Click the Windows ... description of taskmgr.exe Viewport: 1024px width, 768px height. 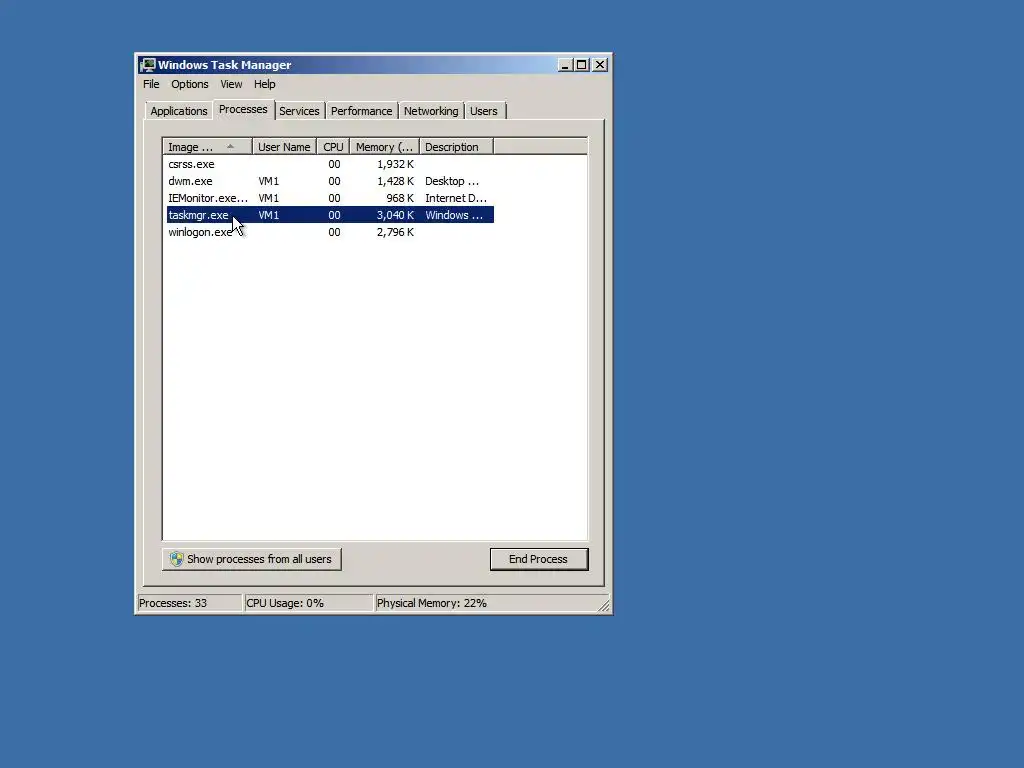[x=454, y=215]
